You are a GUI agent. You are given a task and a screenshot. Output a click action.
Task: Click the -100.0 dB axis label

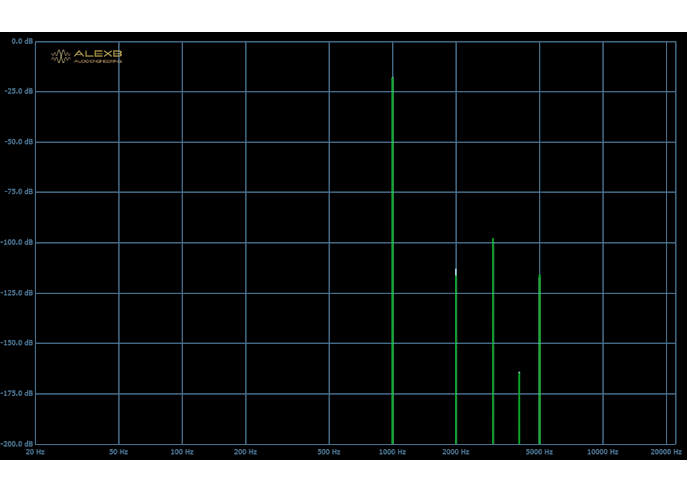[x=17, y=242]
